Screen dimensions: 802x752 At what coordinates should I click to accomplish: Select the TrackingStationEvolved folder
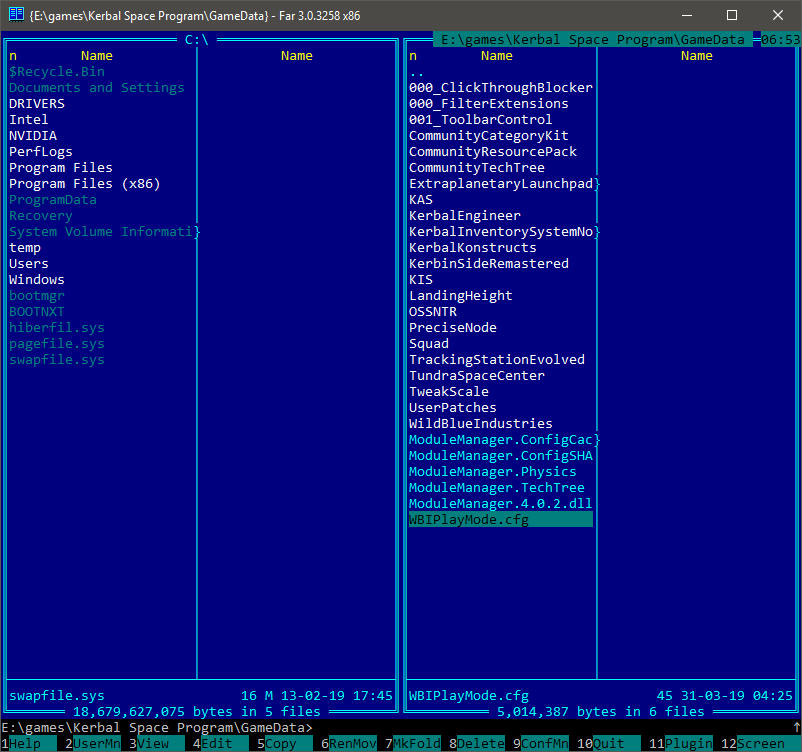point(497,360)
